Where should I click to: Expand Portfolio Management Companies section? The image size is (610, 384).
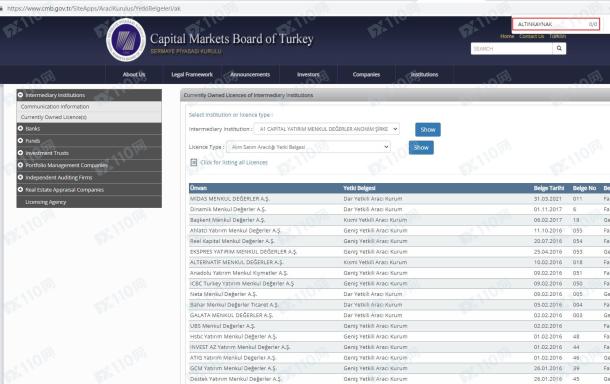pyautogui.click(x=20, y=165)
